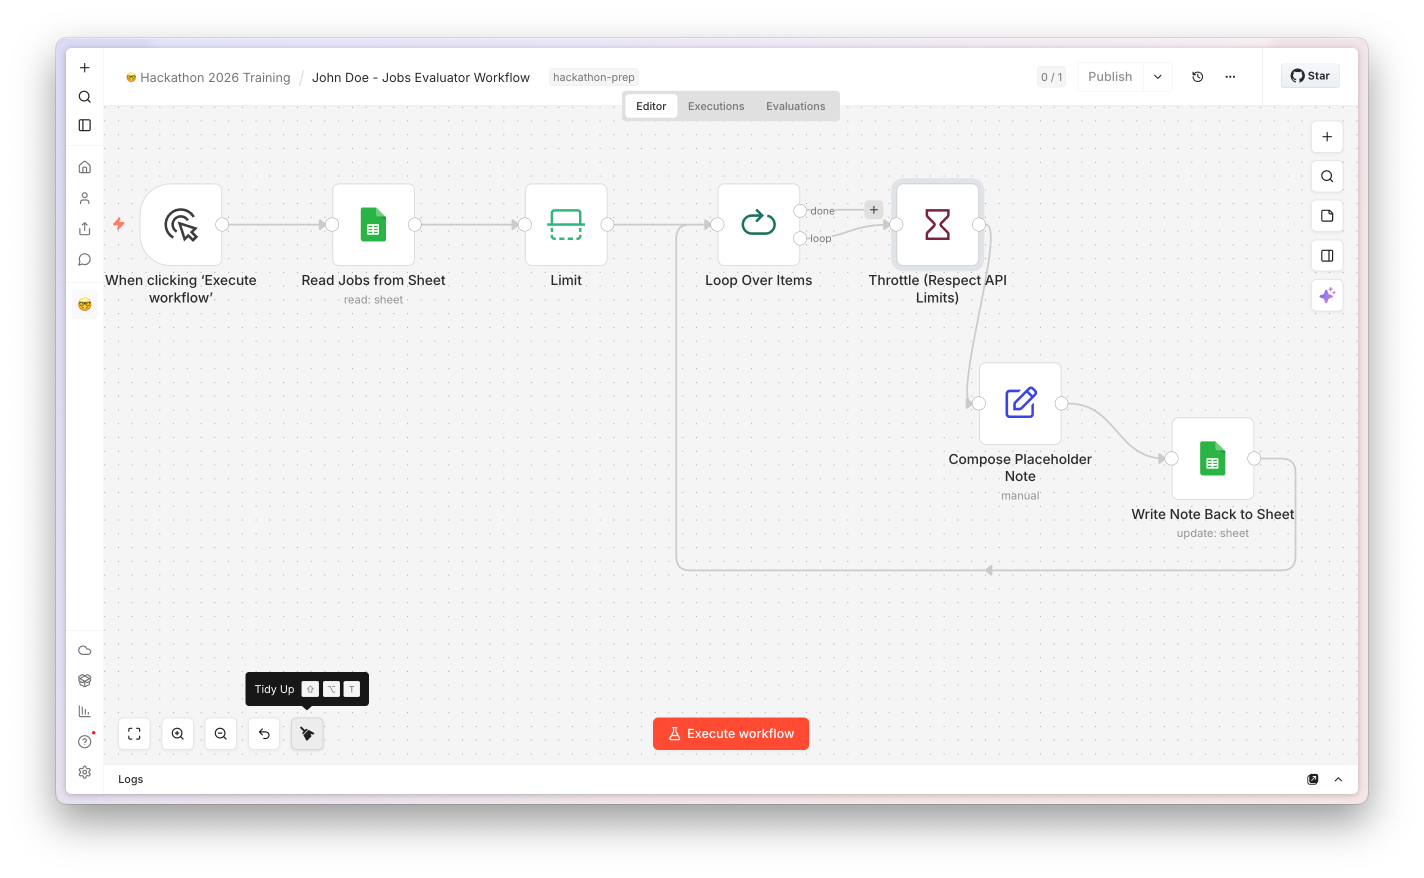Add sticky note from canvas panel
1424x878 pixels.
click(x=1327, y=216)
